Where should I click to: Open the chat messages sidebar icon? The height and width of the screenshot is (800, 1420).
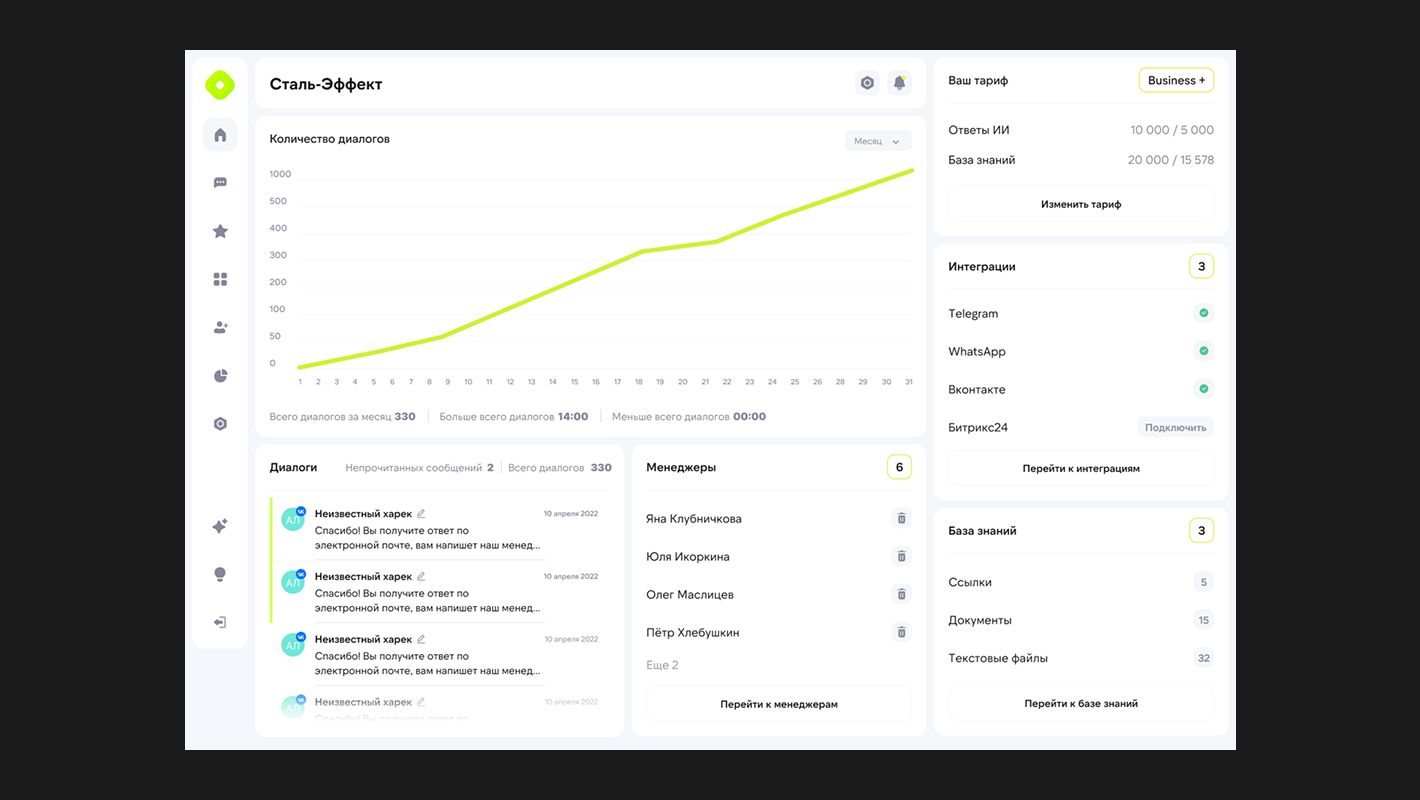(220, 183)
